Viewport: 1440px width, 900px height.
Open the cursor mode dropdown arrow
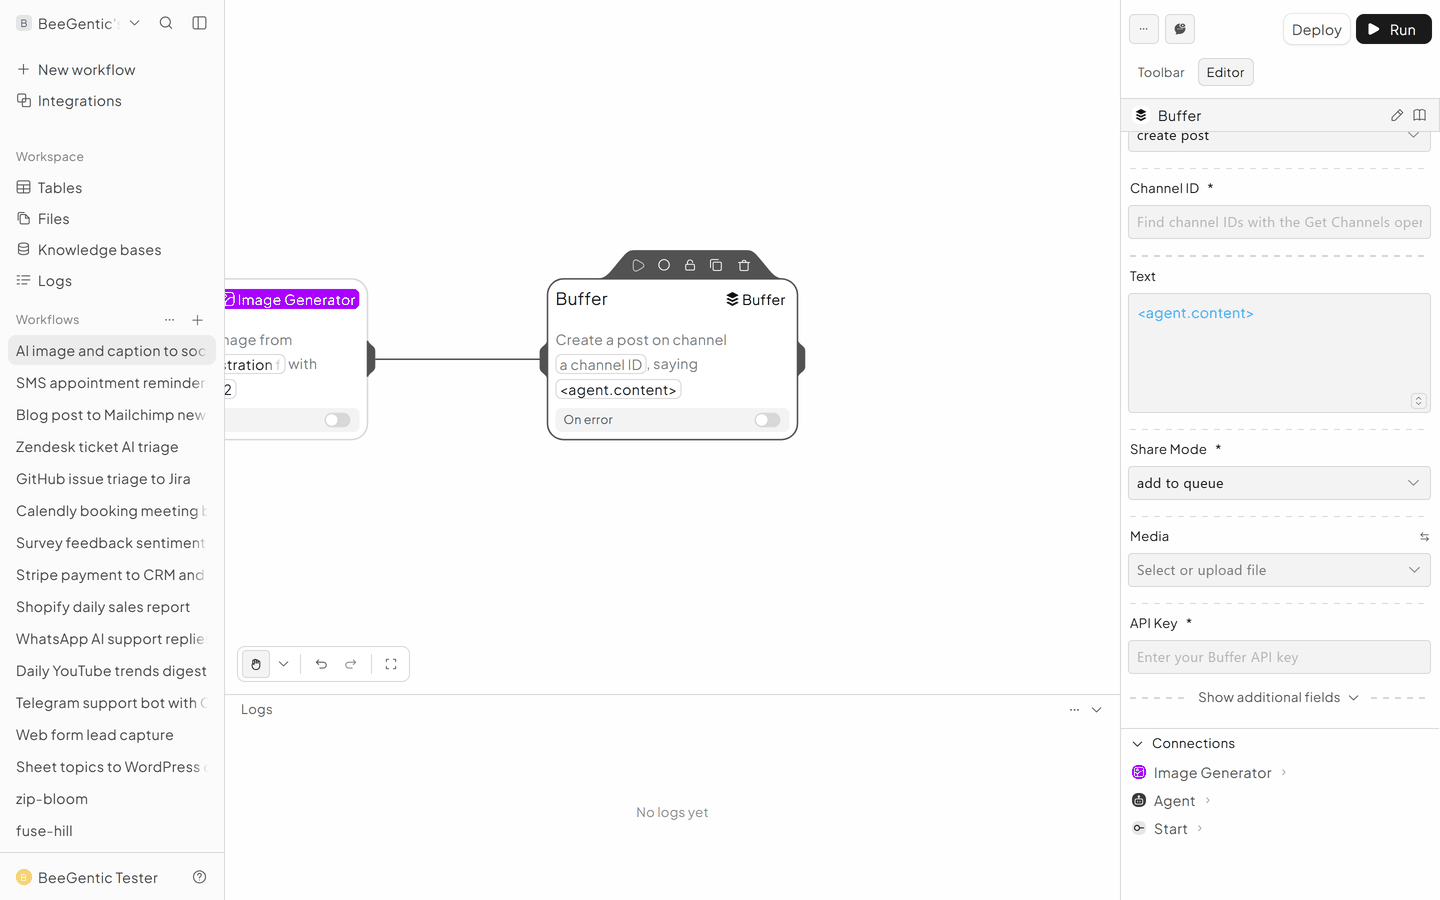click(284, 664)
